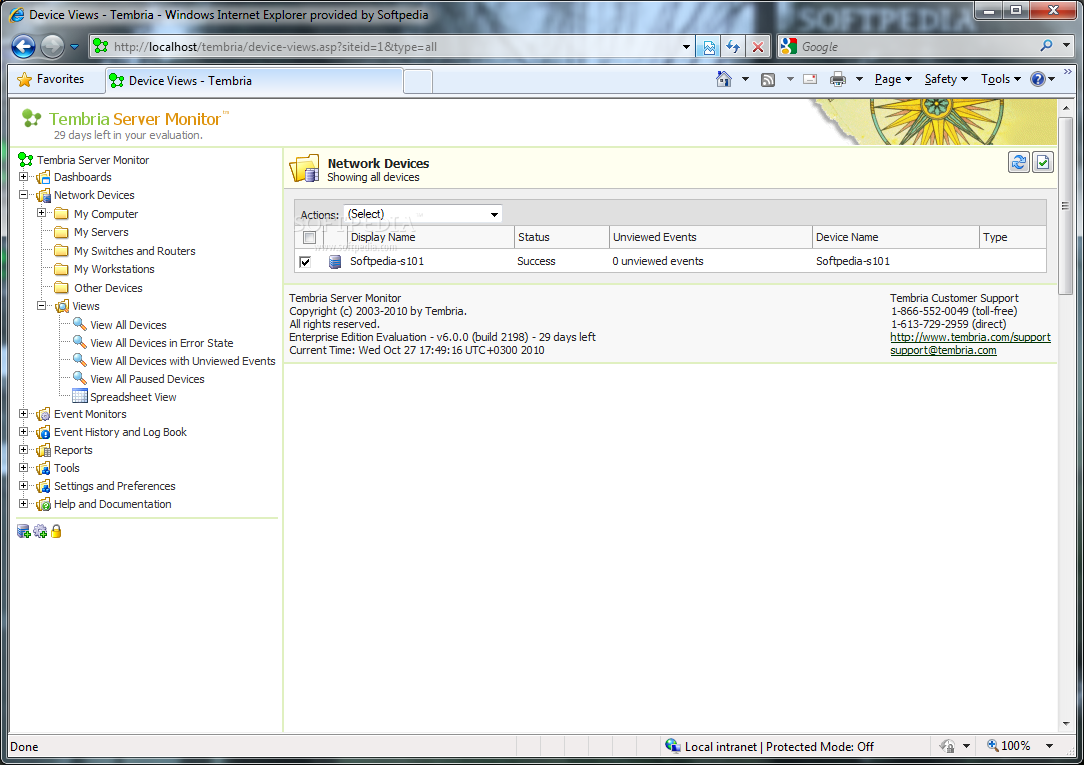Image resolution: width=1084 pixels, height=765 pixels.
Task: Open the Print options dropdown arrow
Action: 859,79
